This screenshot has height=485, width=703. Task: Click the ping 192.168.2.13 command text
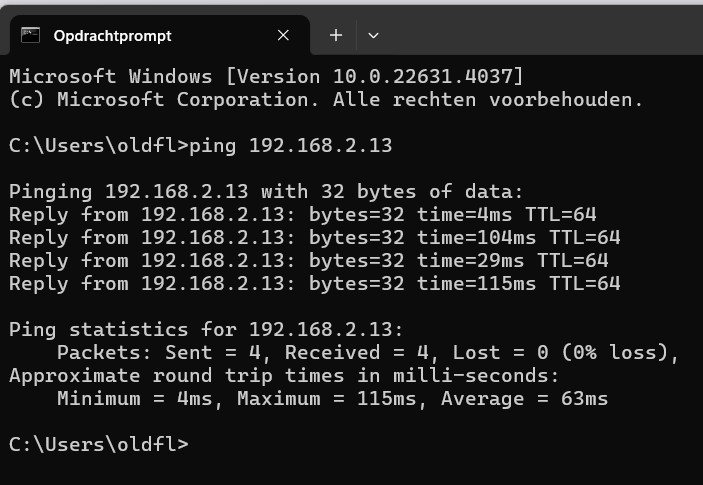(x=291, y=146)
